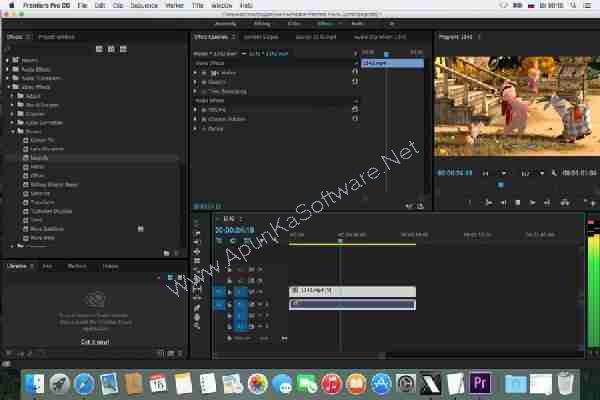Reset the Opacity effect parameters
600x400 pixels.
[355, 81]
